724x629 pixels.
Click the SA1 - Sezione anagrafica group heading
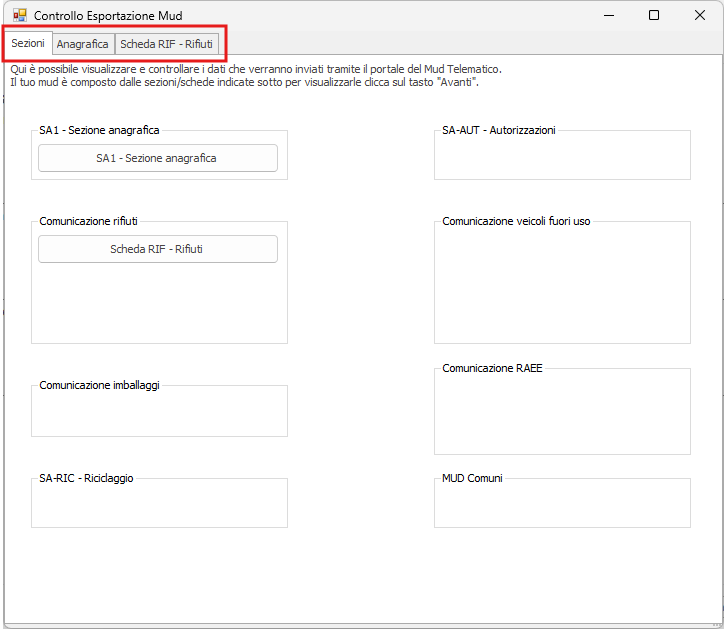pos(99,130)
